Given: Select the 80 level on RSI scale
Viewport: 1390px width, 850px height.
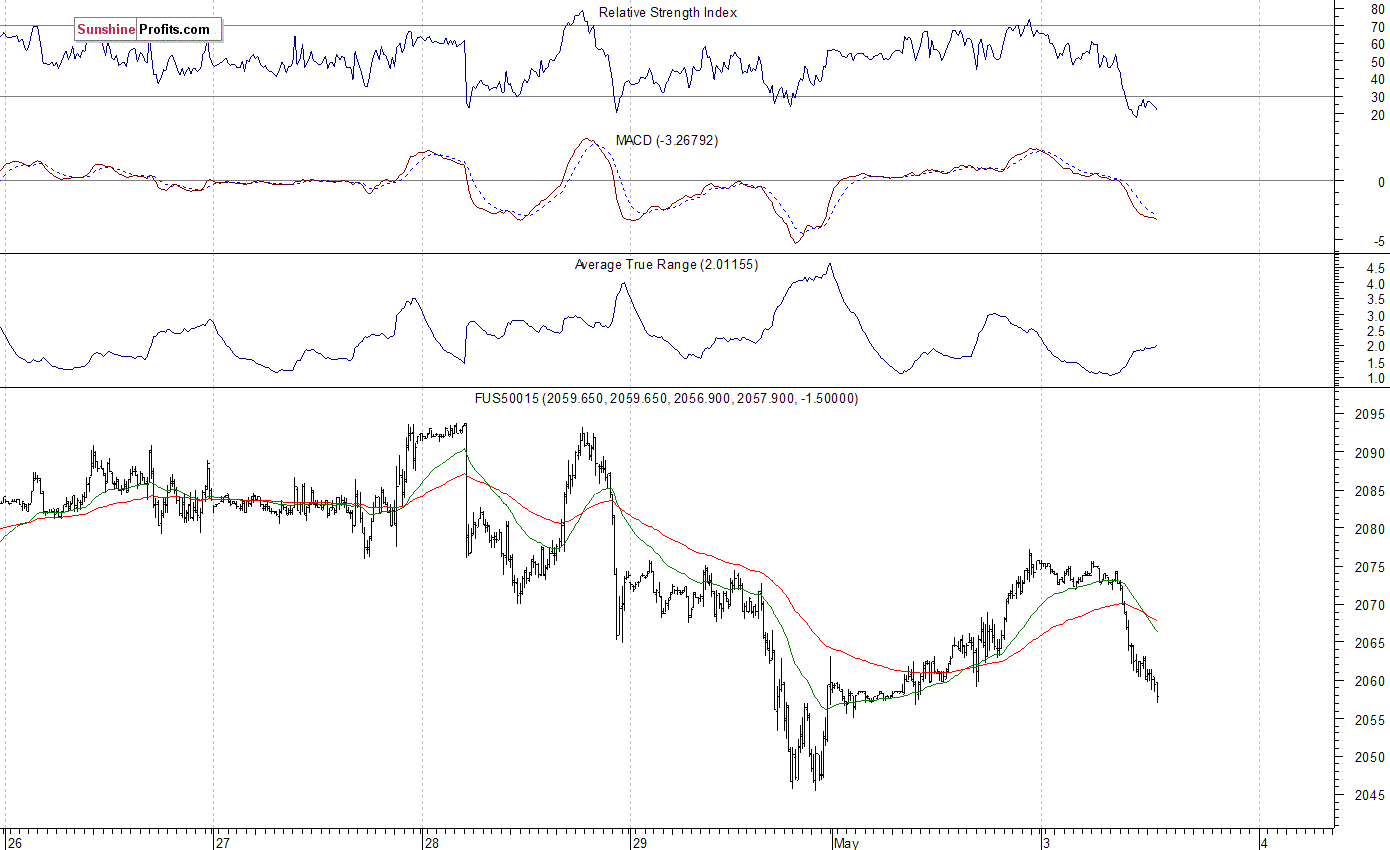Looking at the screenshot, I should click(x=1379, y=9).
